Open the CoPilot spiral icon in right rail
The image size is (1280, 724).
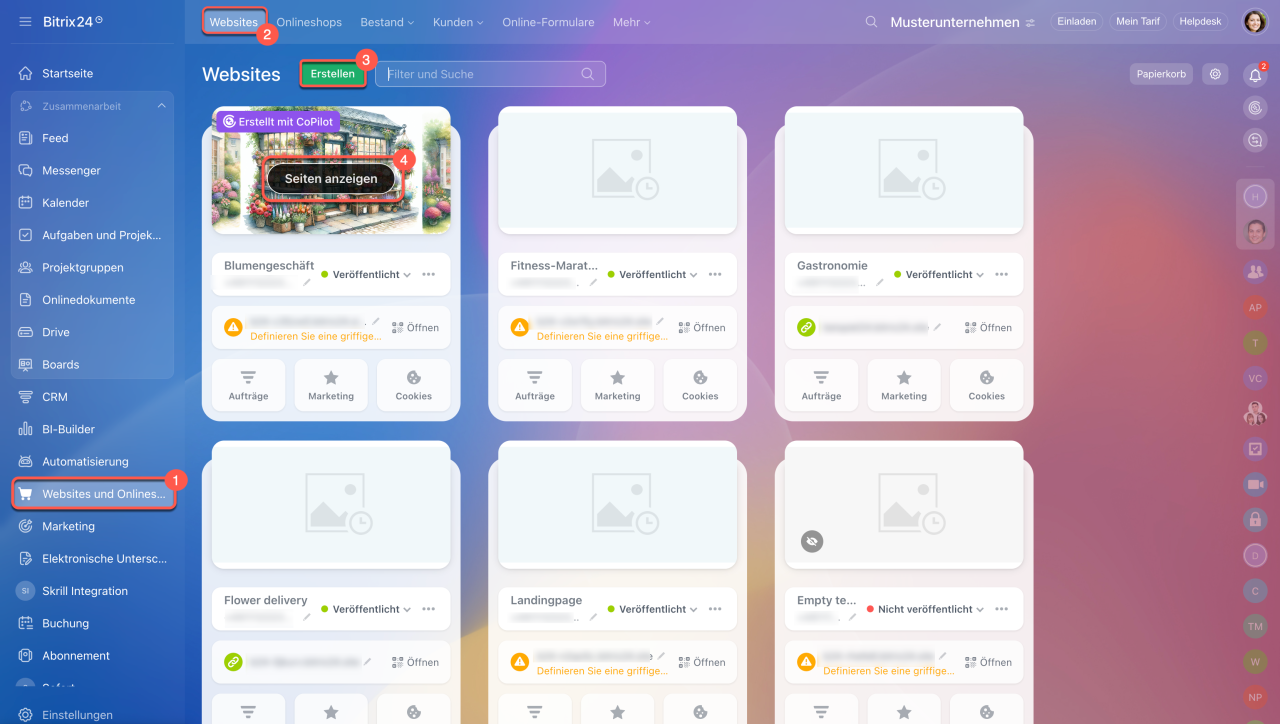click(1255, 107)
